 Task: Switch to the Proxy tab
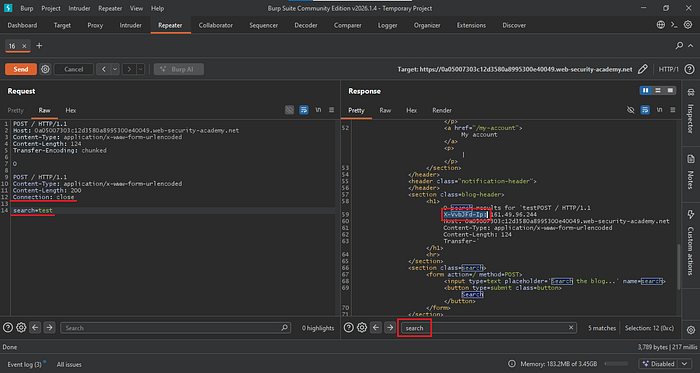coord(95,25)
